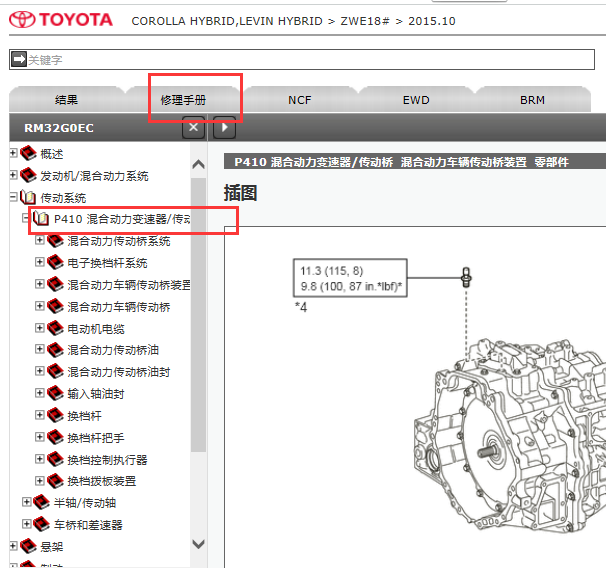
Task: Select the 概述 tree item text
Action: pos(52,154)
